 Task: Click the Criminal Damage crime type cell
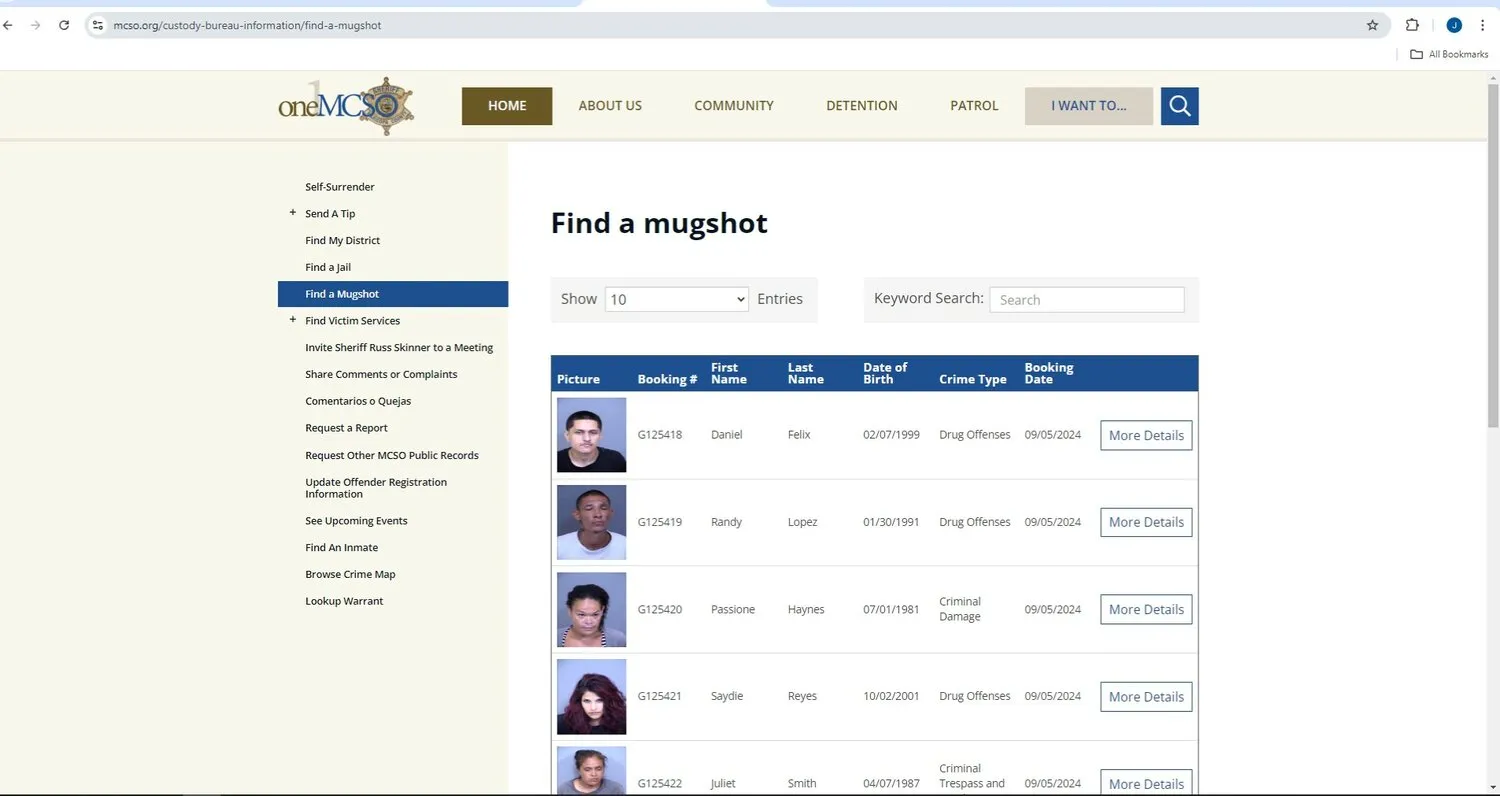tap(960, 609)
